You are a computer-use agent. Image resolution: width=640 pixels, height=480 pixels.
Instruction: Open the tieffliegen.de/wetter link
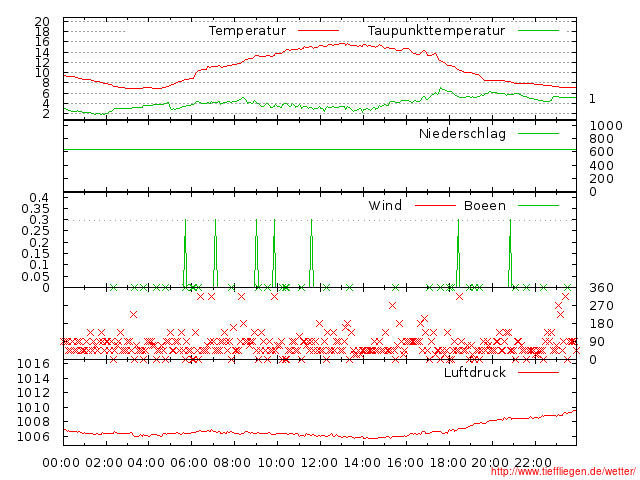563,472
